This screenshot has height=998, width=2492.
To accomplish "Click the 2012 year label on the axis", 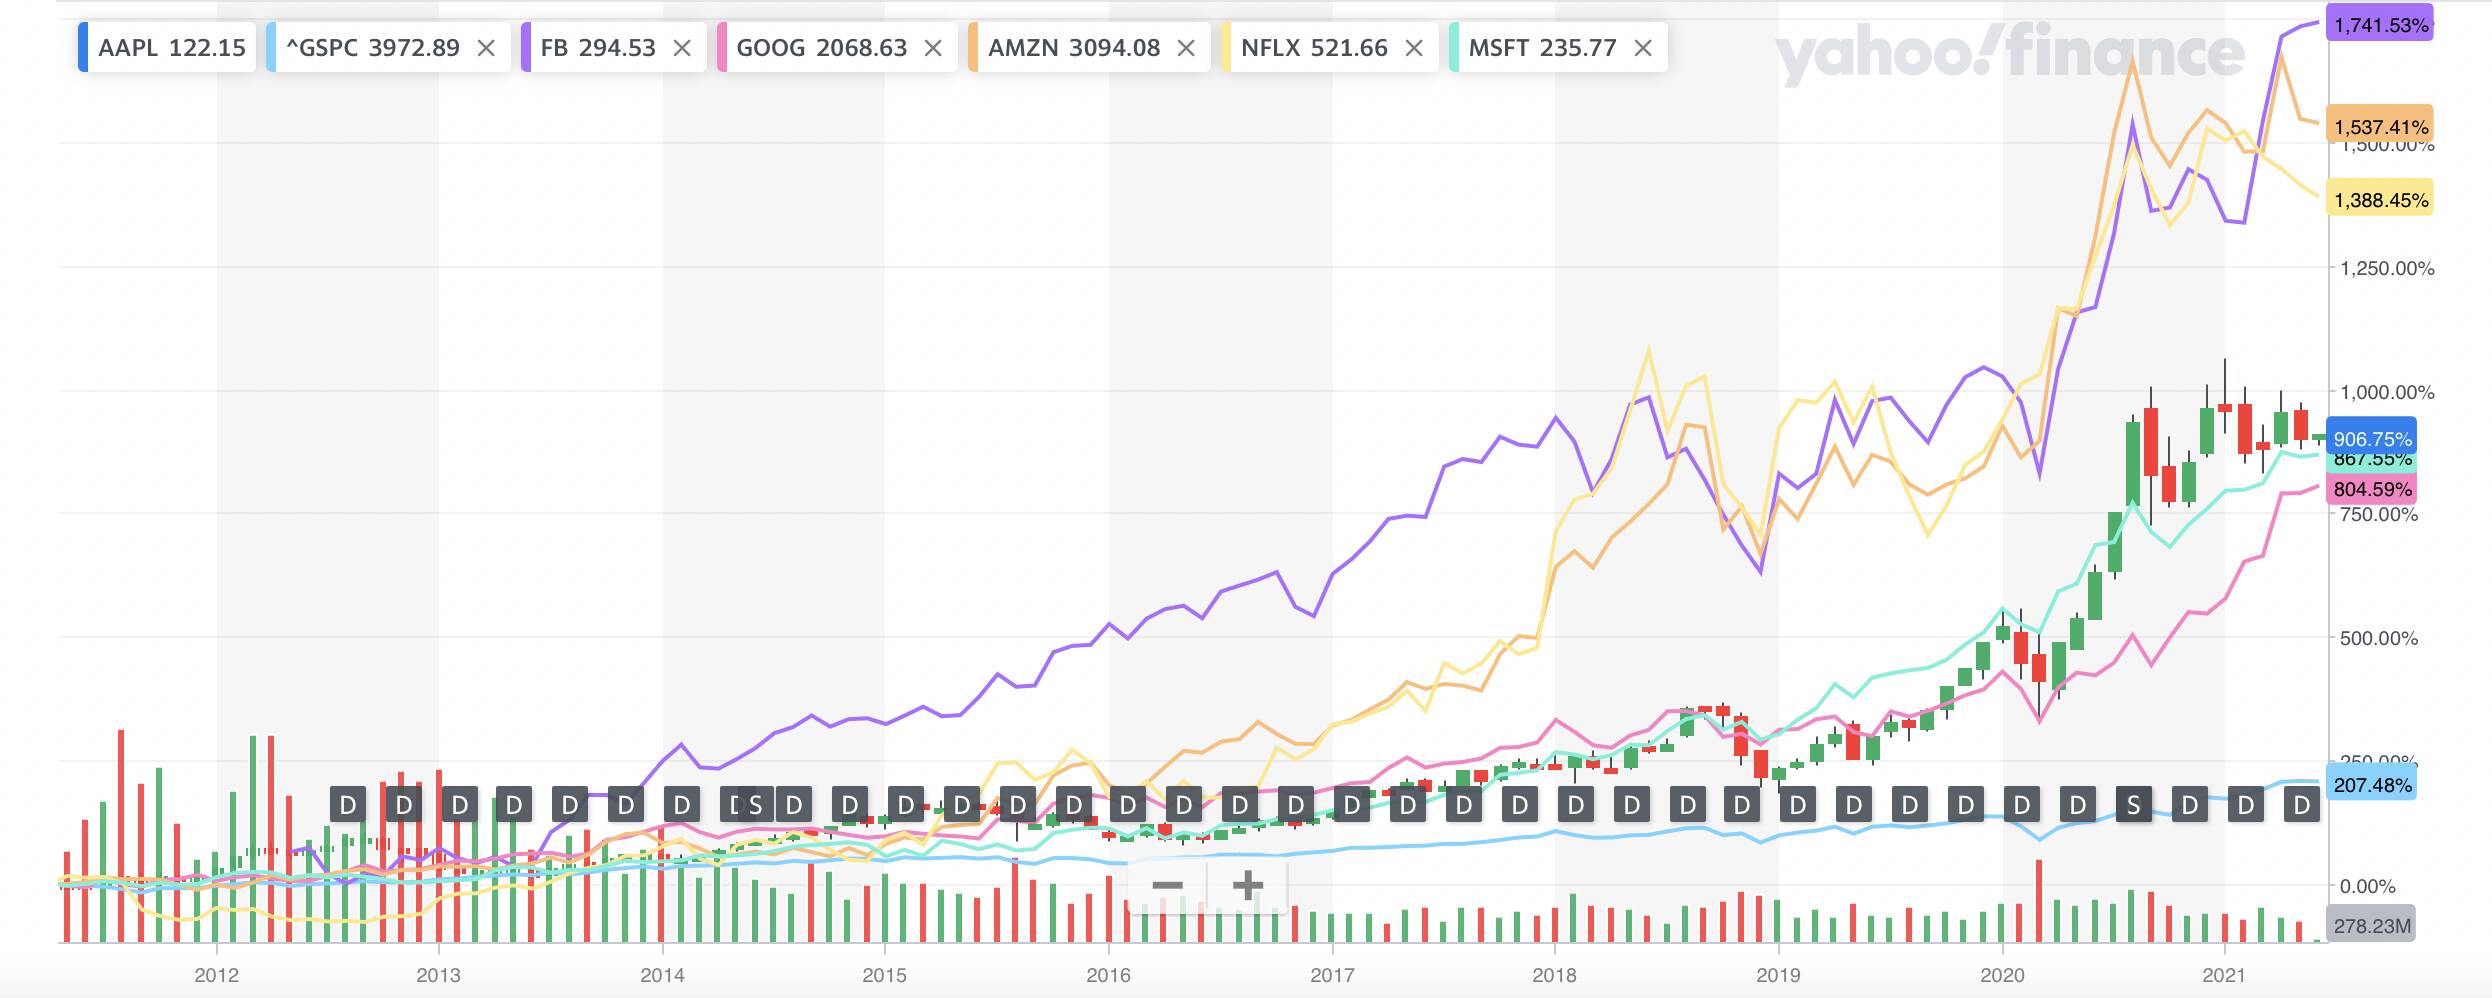I will tap(216, 975).
